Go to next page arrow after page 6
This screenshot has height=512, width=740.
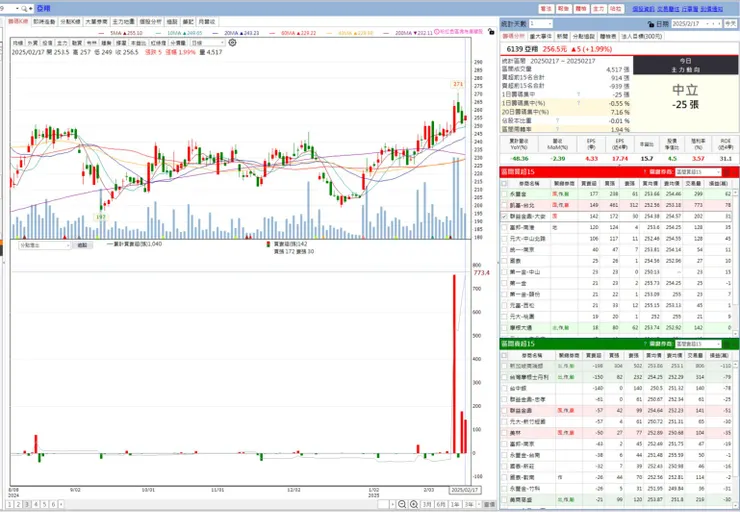click(61, 504)
